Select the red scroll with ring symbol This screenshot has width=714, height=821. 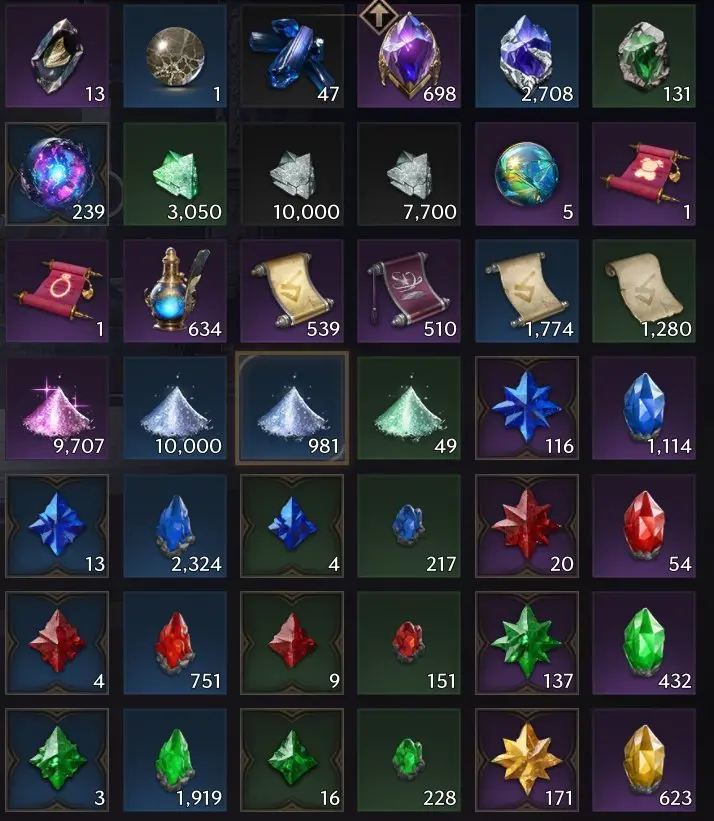[x=57, y=291]
